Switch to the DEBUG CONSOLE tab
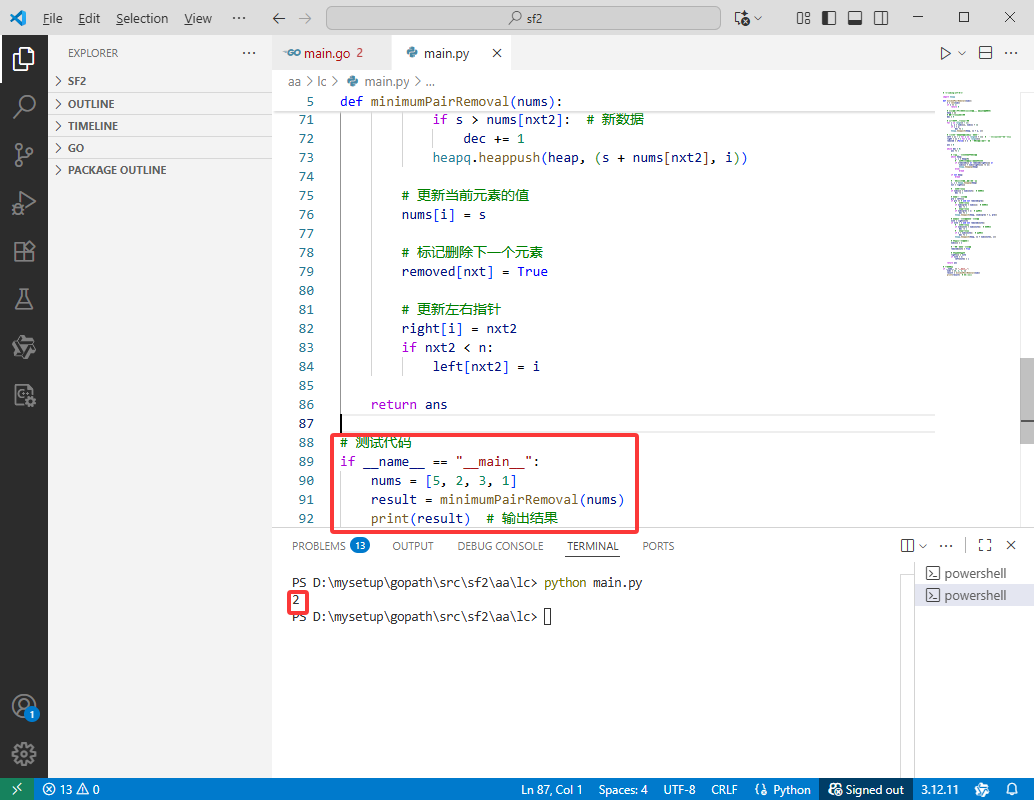The width and height of the screenshot is (1034, 800). tap(501, 546)
